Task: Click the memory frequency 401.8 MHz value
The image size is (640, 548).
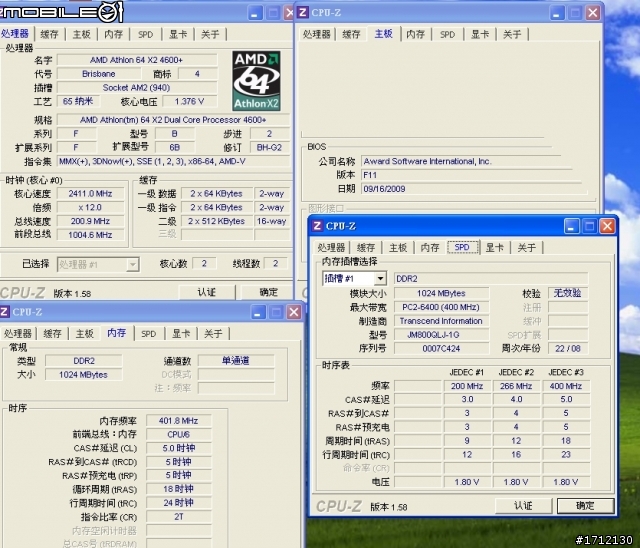Action: (x=179, y=421)
